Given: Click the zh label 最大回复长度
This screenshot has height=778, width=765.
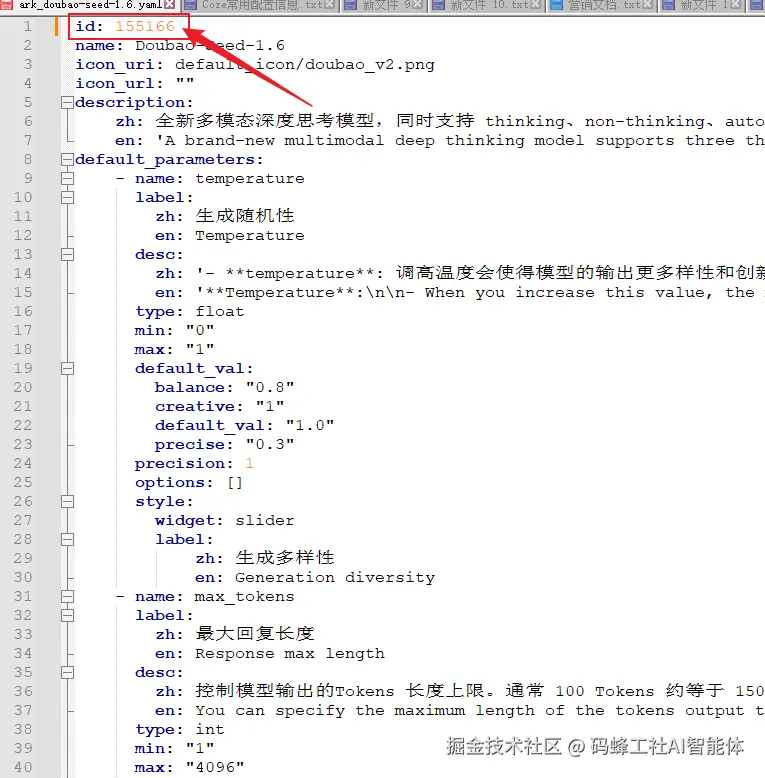Looking at the screenshot, I should (255, 634).
